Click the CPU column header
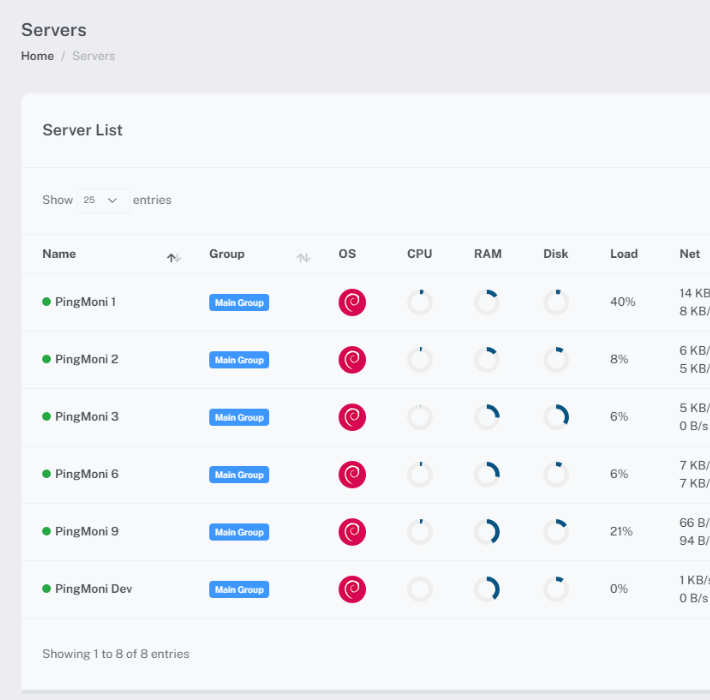Screen dimensions: 710x700 pyautogui.click(x=420, y=254)
